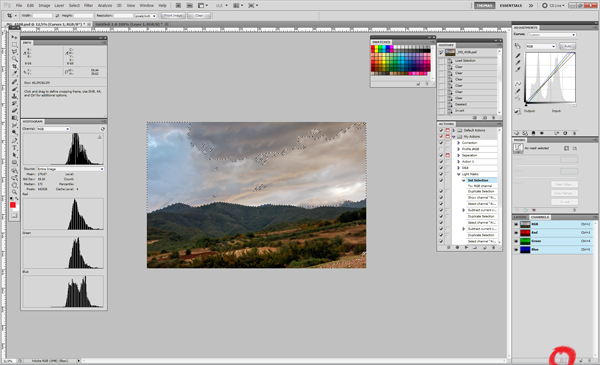The image size is (600, 365).
Task: Select the Hand tool
Action: click(14, 185)
